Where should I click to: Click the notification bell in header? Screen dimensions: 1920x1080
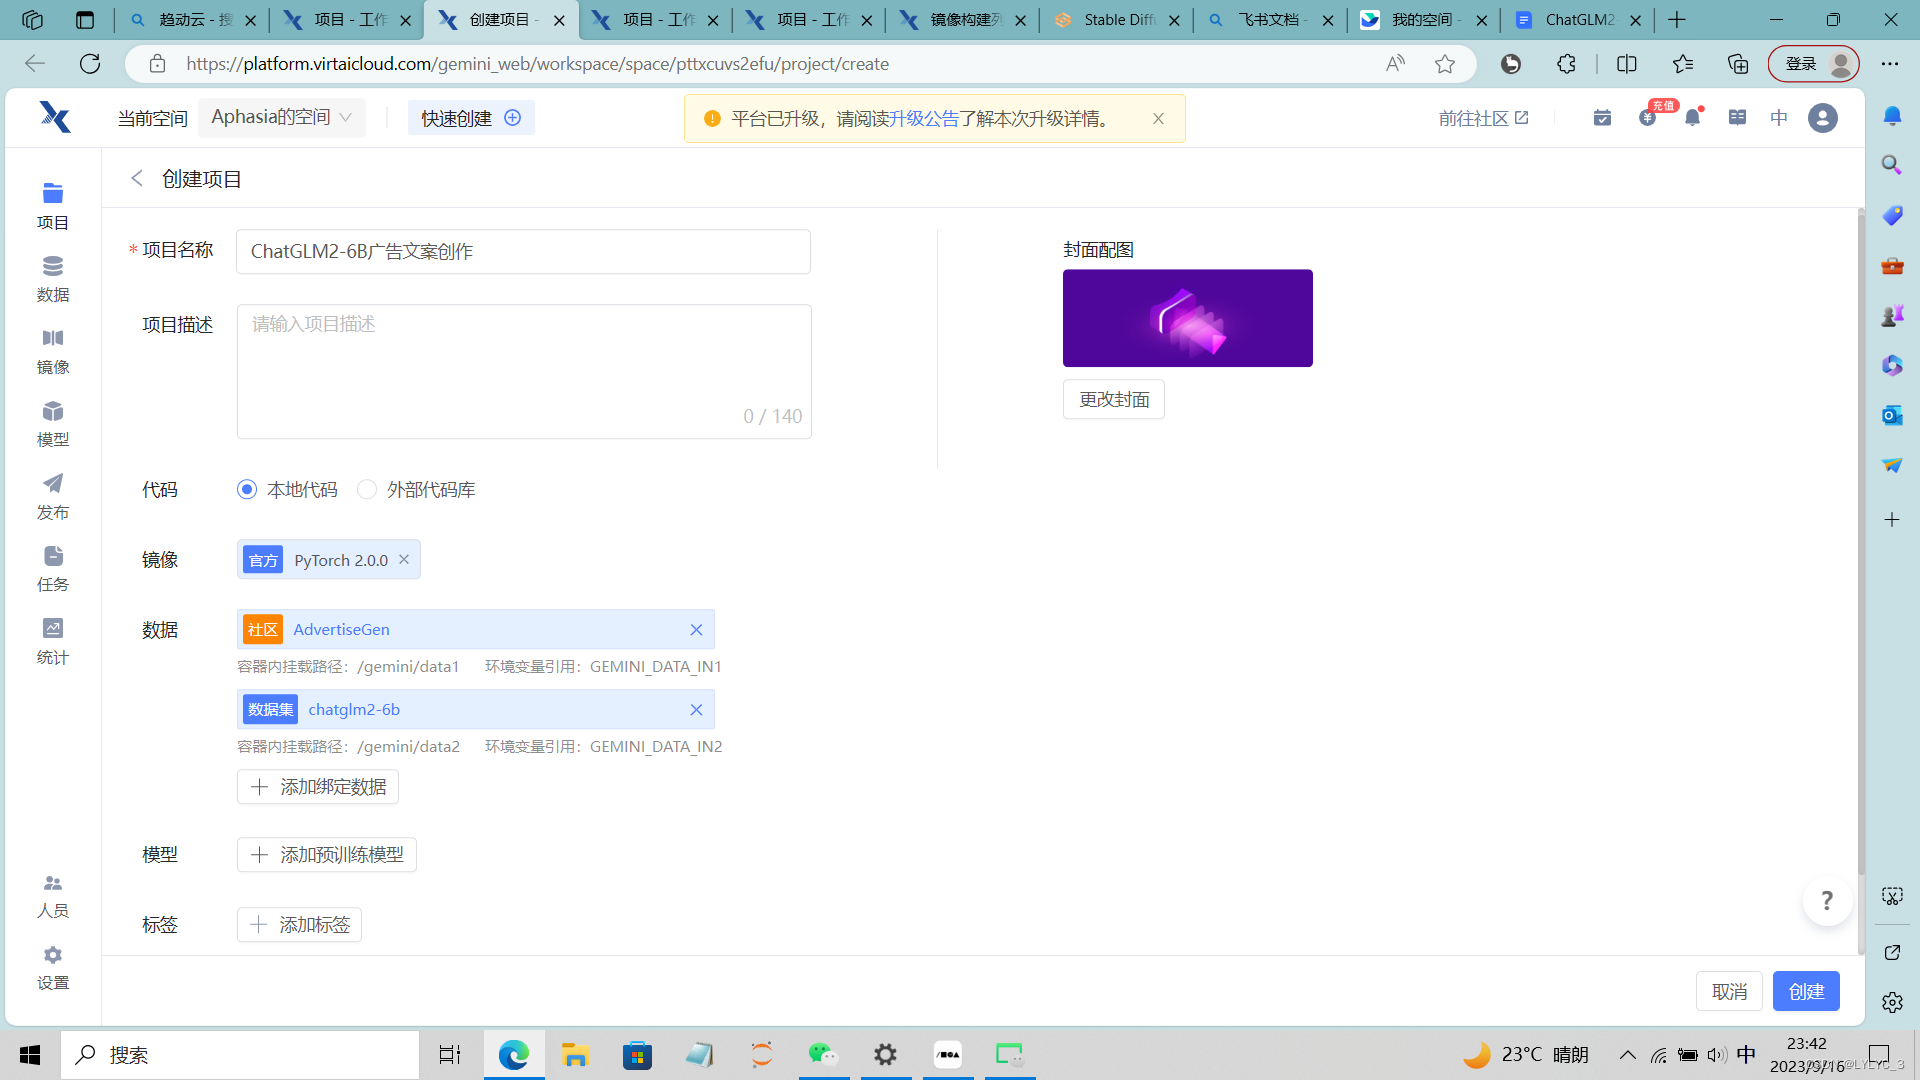pos(1692,118)
